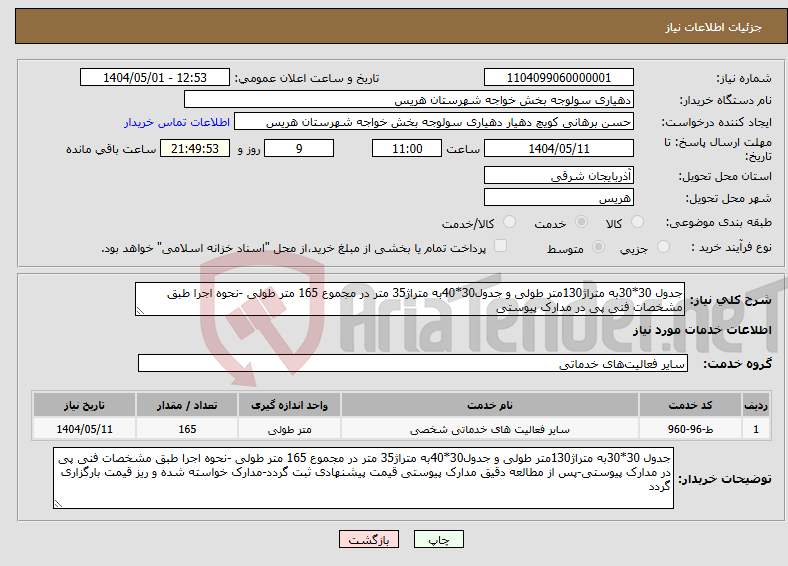This screenshot has height=566, width=788.
Task: Click the شماره نیاز field 1104099060000001
Action: click(558, 78)
